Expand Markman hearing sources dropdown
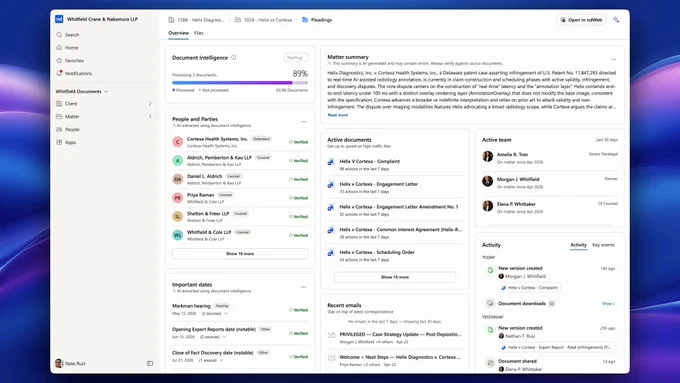The width and height of the screenshot is (680, 383). pyautogui.click(x=226, y=314)
